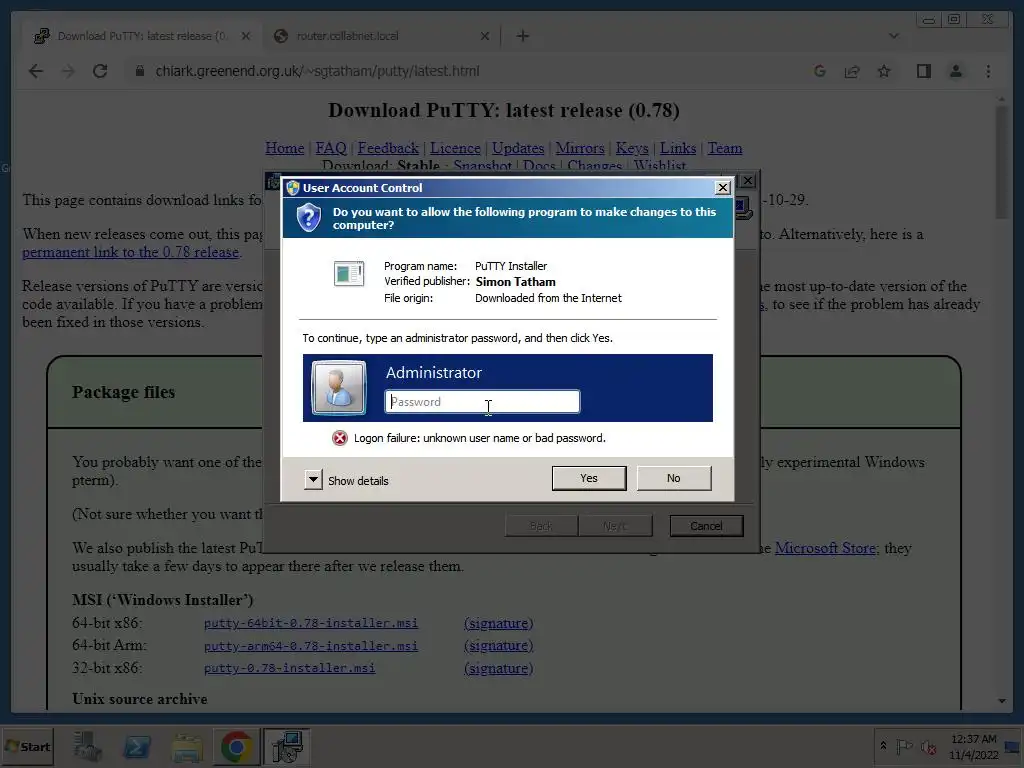Select the Administrator account picture
1024x768 pixels.
(338, 388)
